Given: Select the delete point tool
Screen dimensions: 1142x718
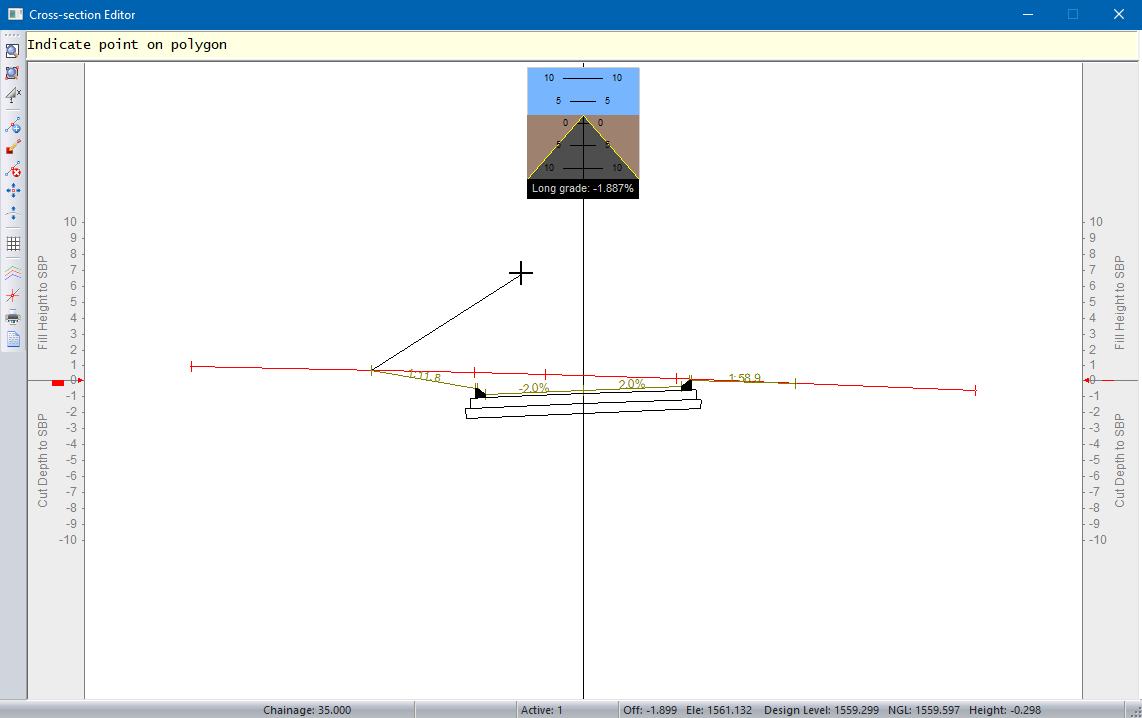Looking at the screenshot, I should (13, 169).
